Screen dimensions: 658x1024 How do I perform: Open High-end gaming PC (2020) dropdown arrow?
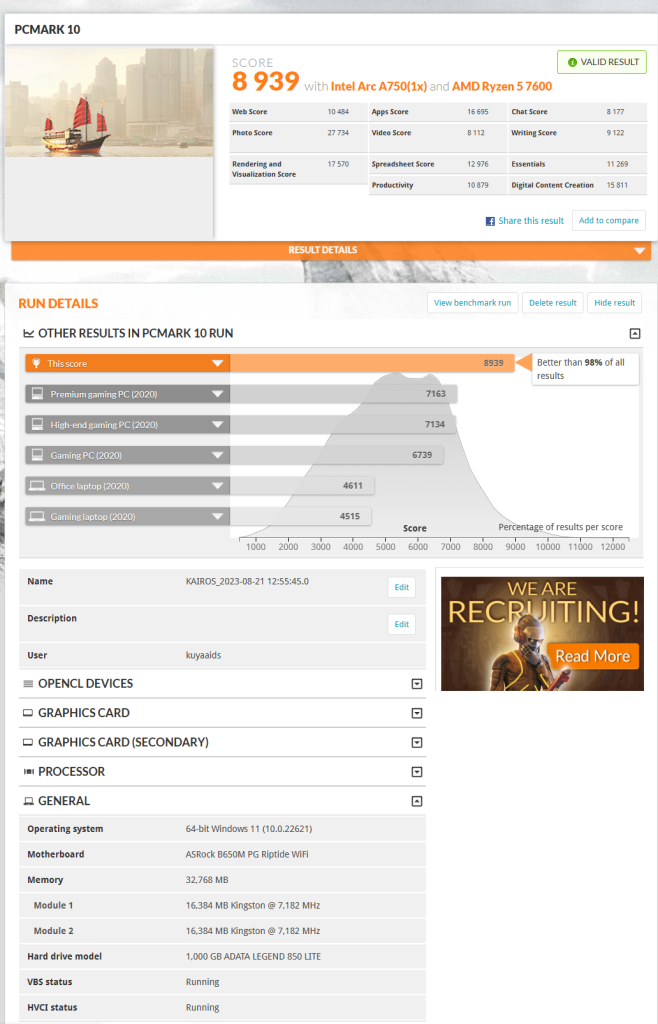click(217, 425)
